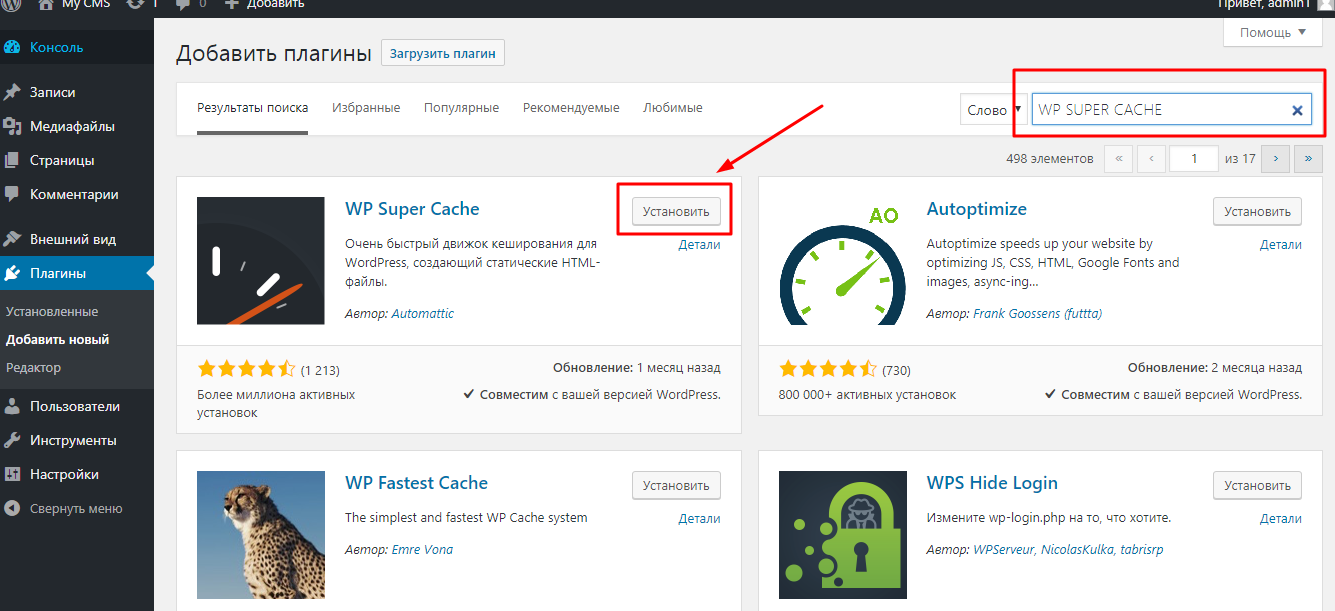
Task: Jump to the last results page
Action: point(1308,158)
